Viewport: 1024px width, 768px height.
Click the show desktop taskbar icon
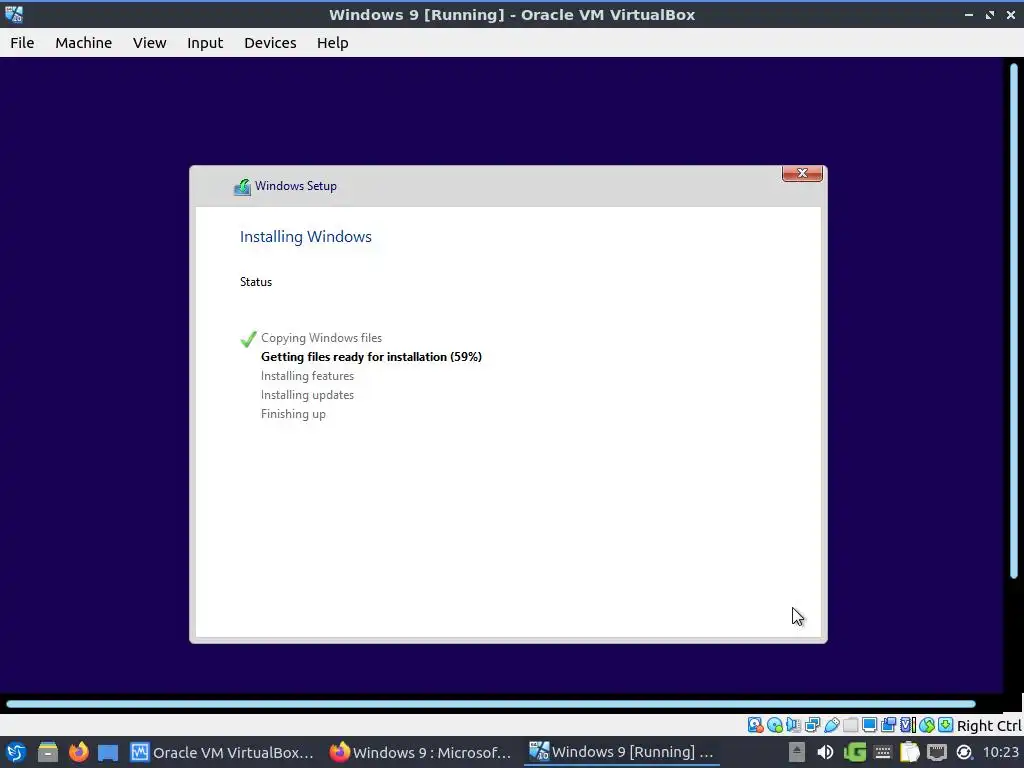pyautogui.click(x=108, y=752)
